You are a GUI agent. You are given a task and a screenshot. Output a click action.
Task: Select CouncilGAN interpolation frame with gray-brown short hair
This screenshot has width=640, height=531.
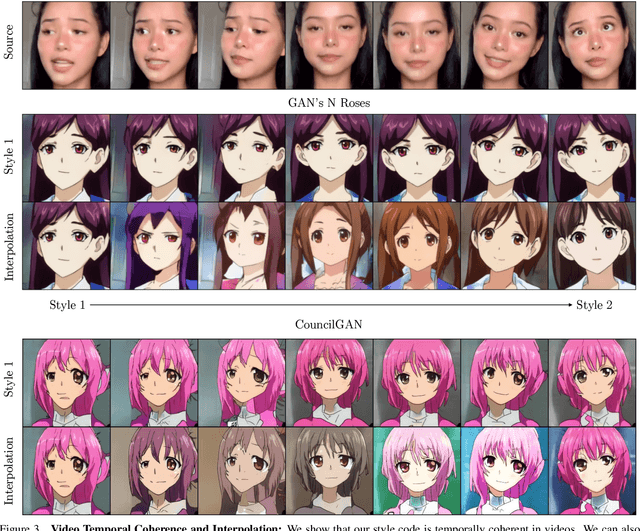click(x=329, y=471)
